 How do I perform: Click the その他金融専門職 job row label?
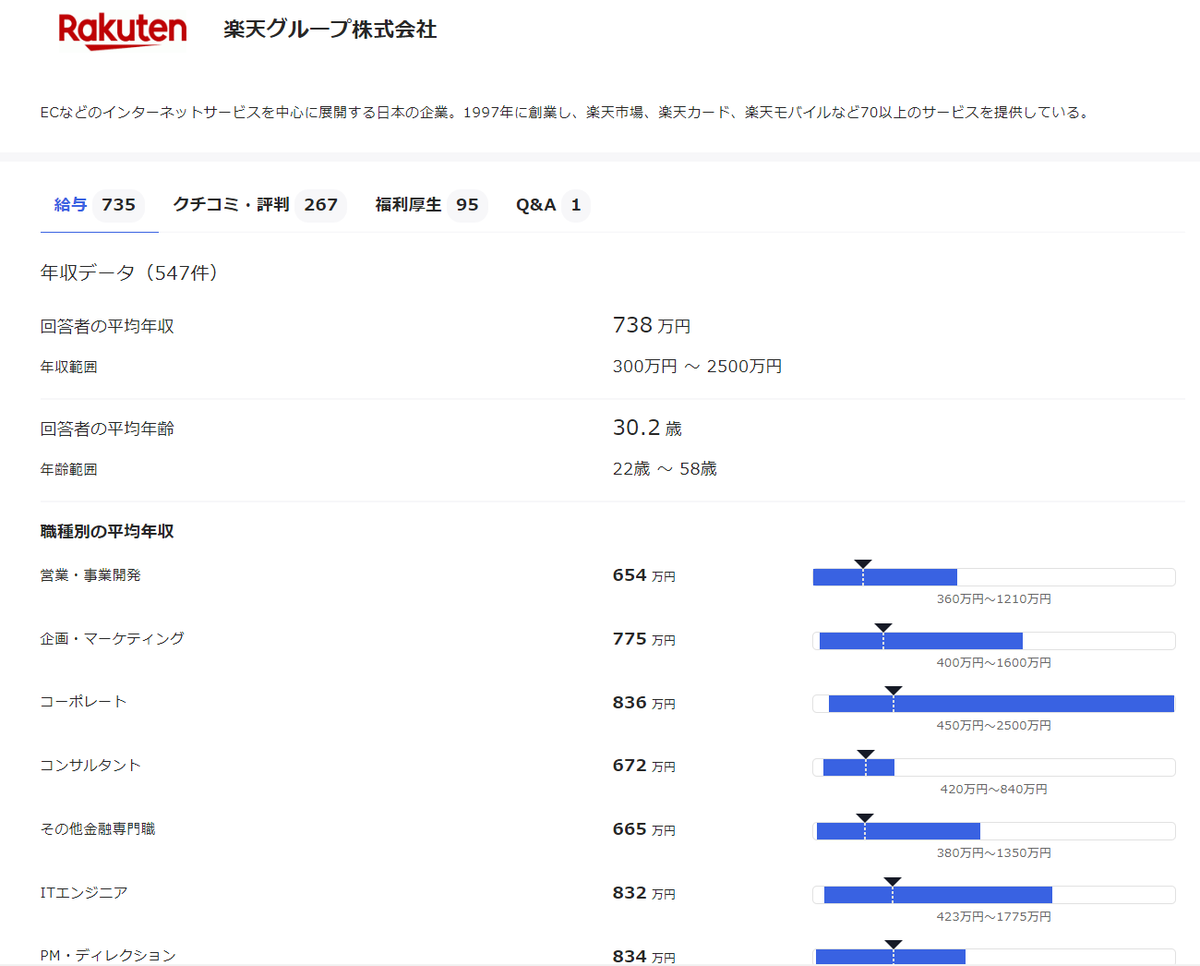tap(98, 828)
